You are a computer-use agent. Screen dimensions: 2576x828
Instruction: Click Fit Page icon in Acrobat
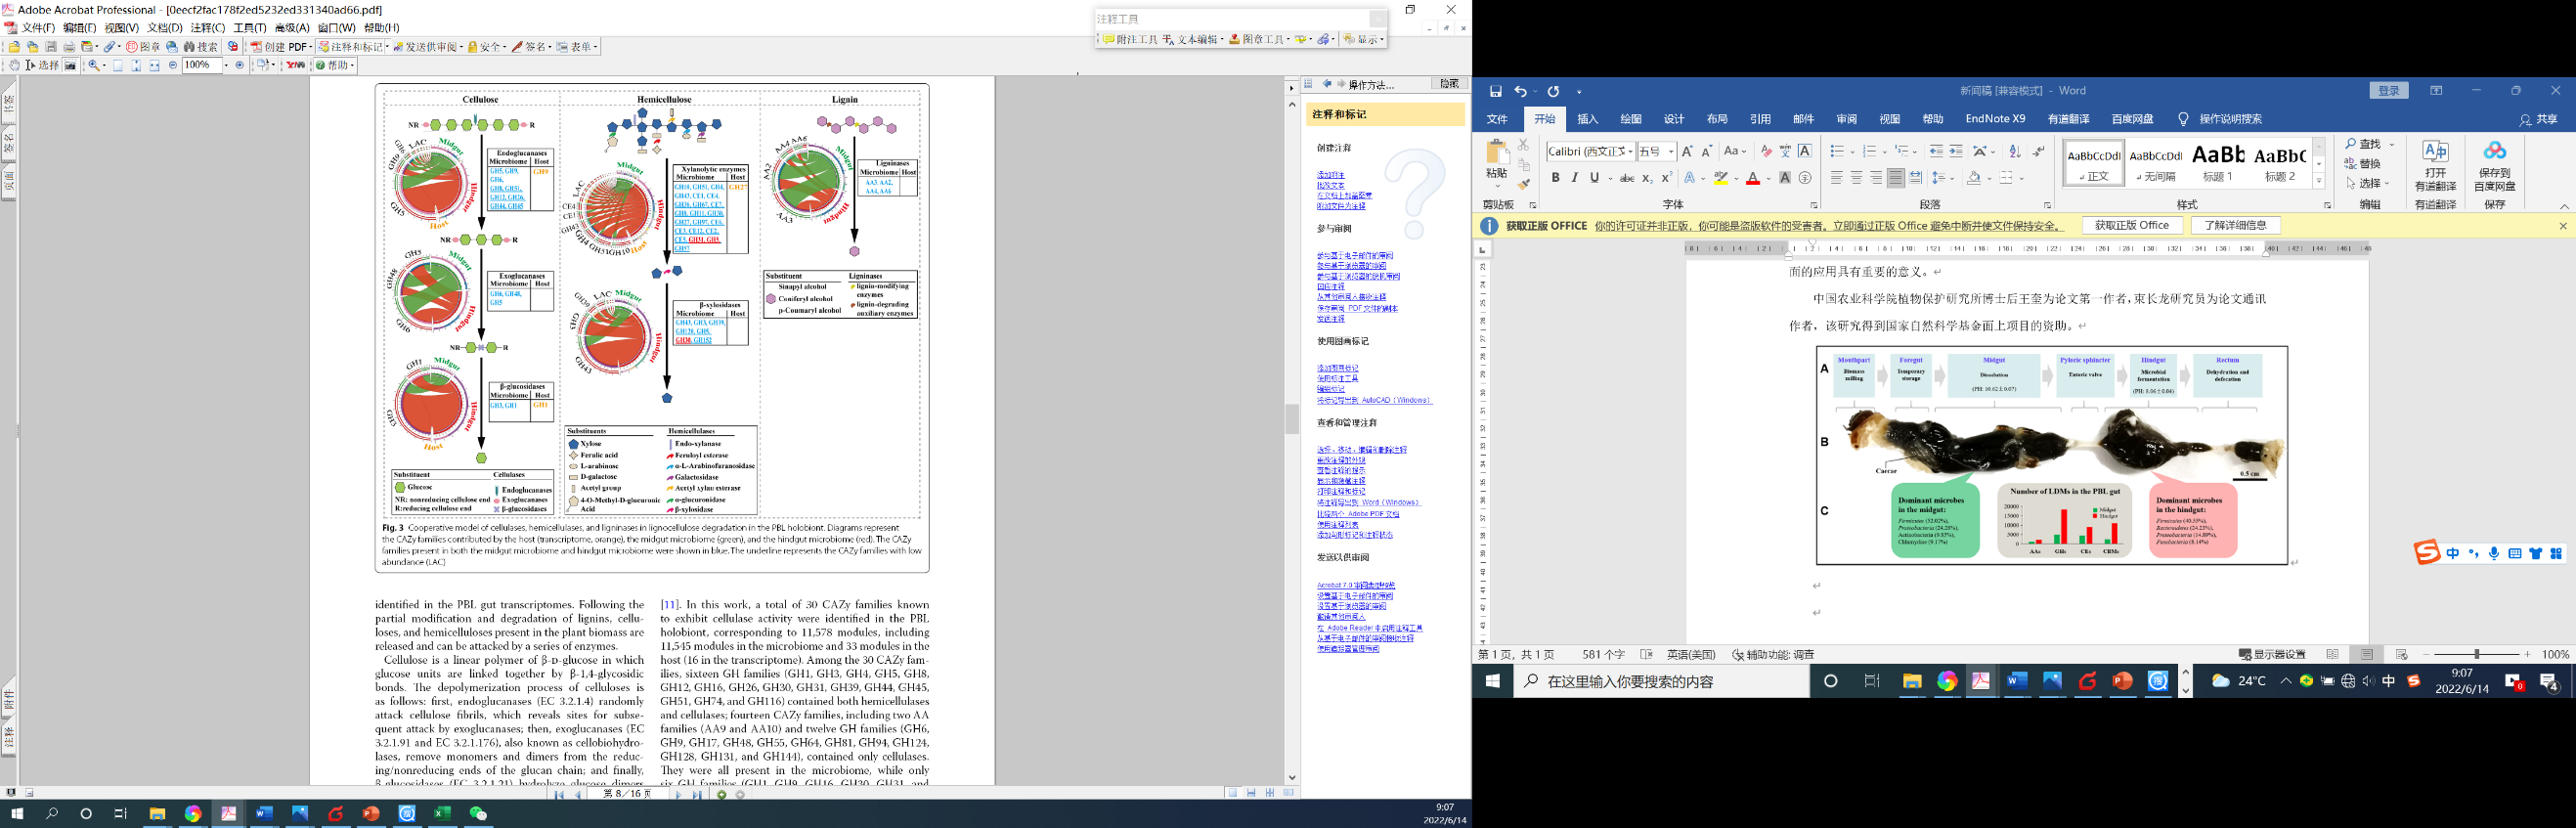coord(136,65)
